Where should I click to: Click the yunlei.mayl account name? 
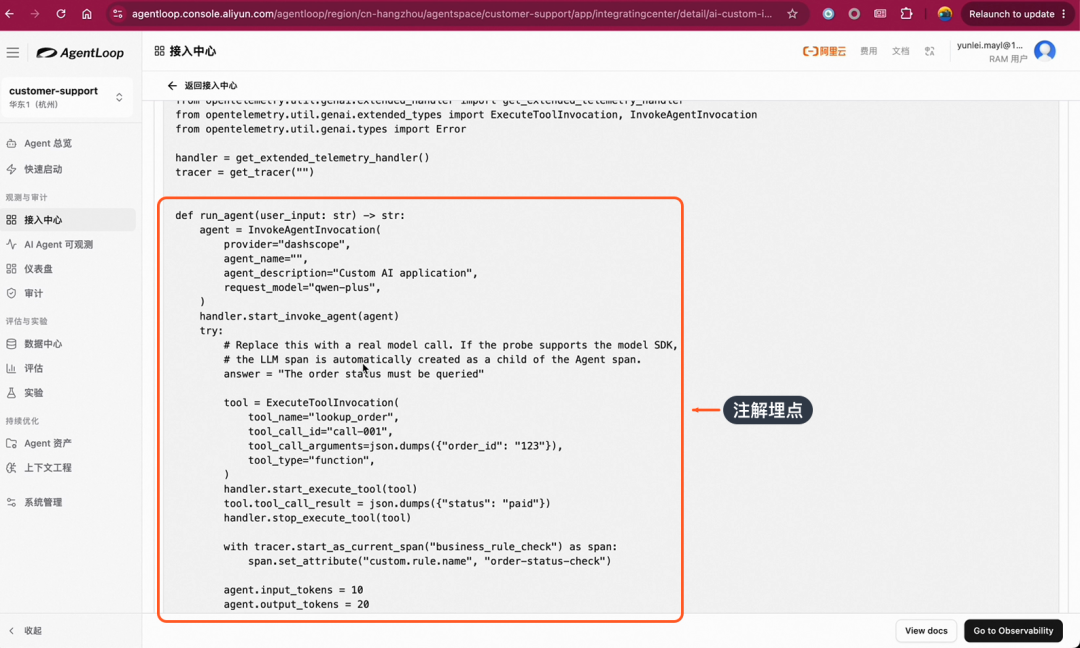990,45
